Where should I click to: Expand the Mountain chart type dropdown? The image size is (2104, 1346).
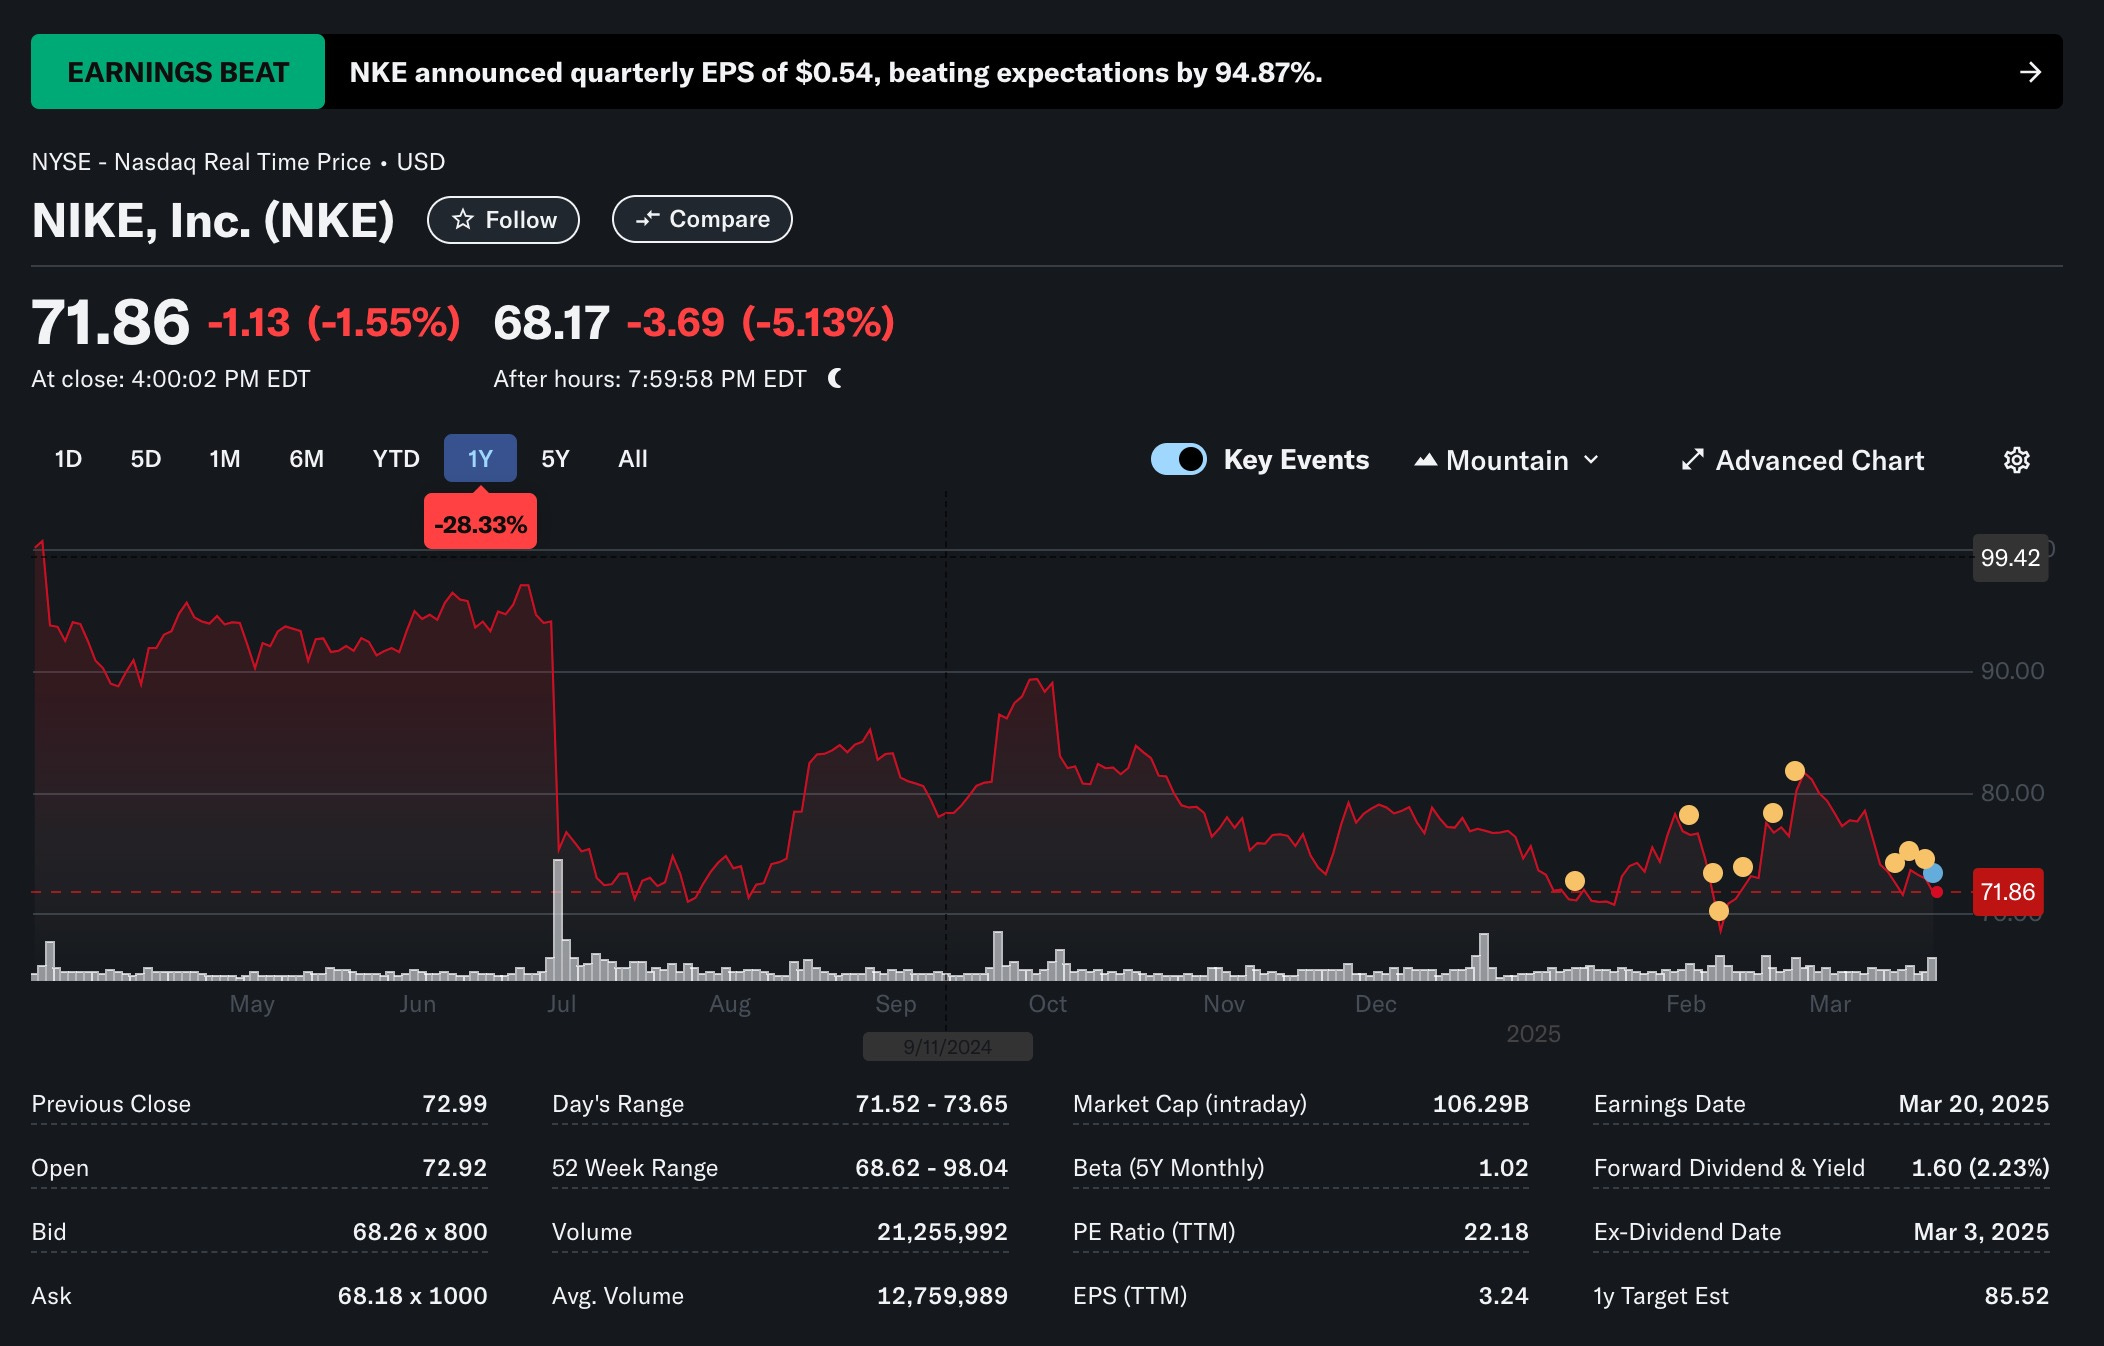[x=1591, y=460]
